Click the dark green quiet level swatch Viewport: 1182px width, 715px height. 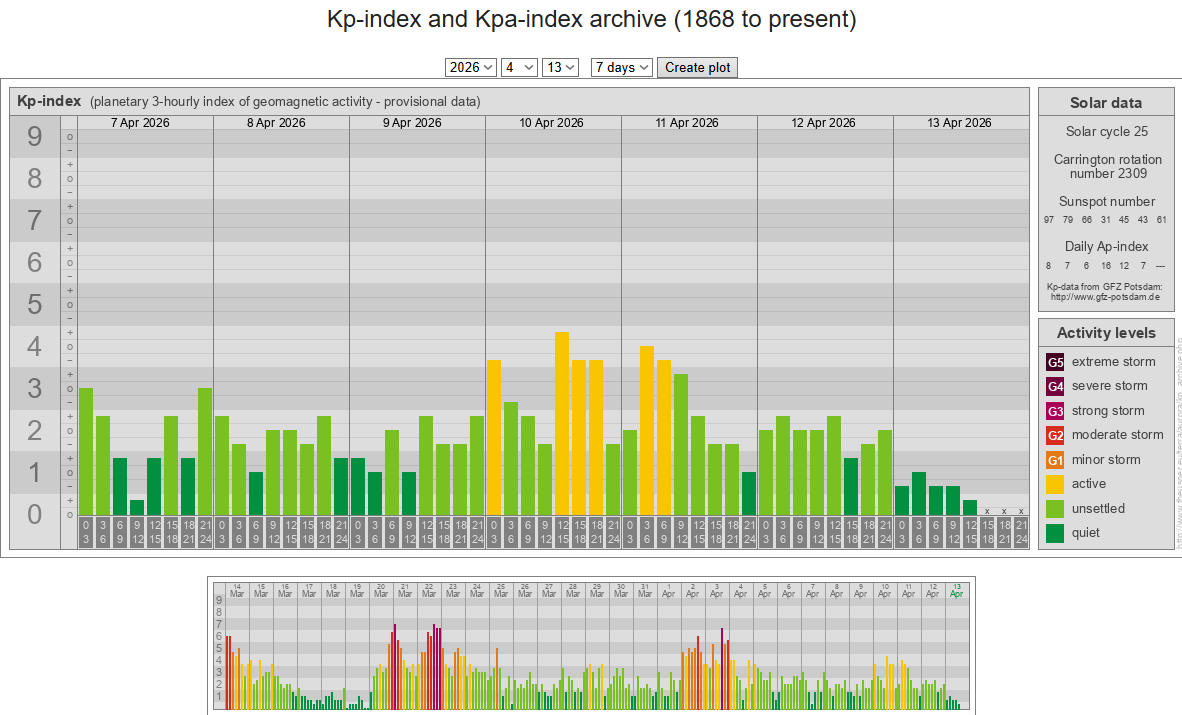point(1055,533)
